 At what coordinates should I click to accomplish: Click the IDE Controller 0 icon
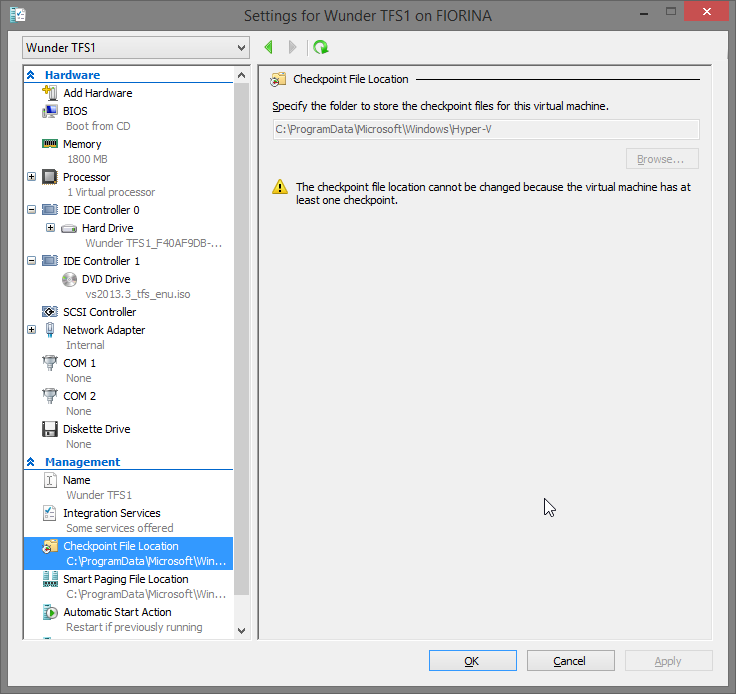[x=50, y=210]
